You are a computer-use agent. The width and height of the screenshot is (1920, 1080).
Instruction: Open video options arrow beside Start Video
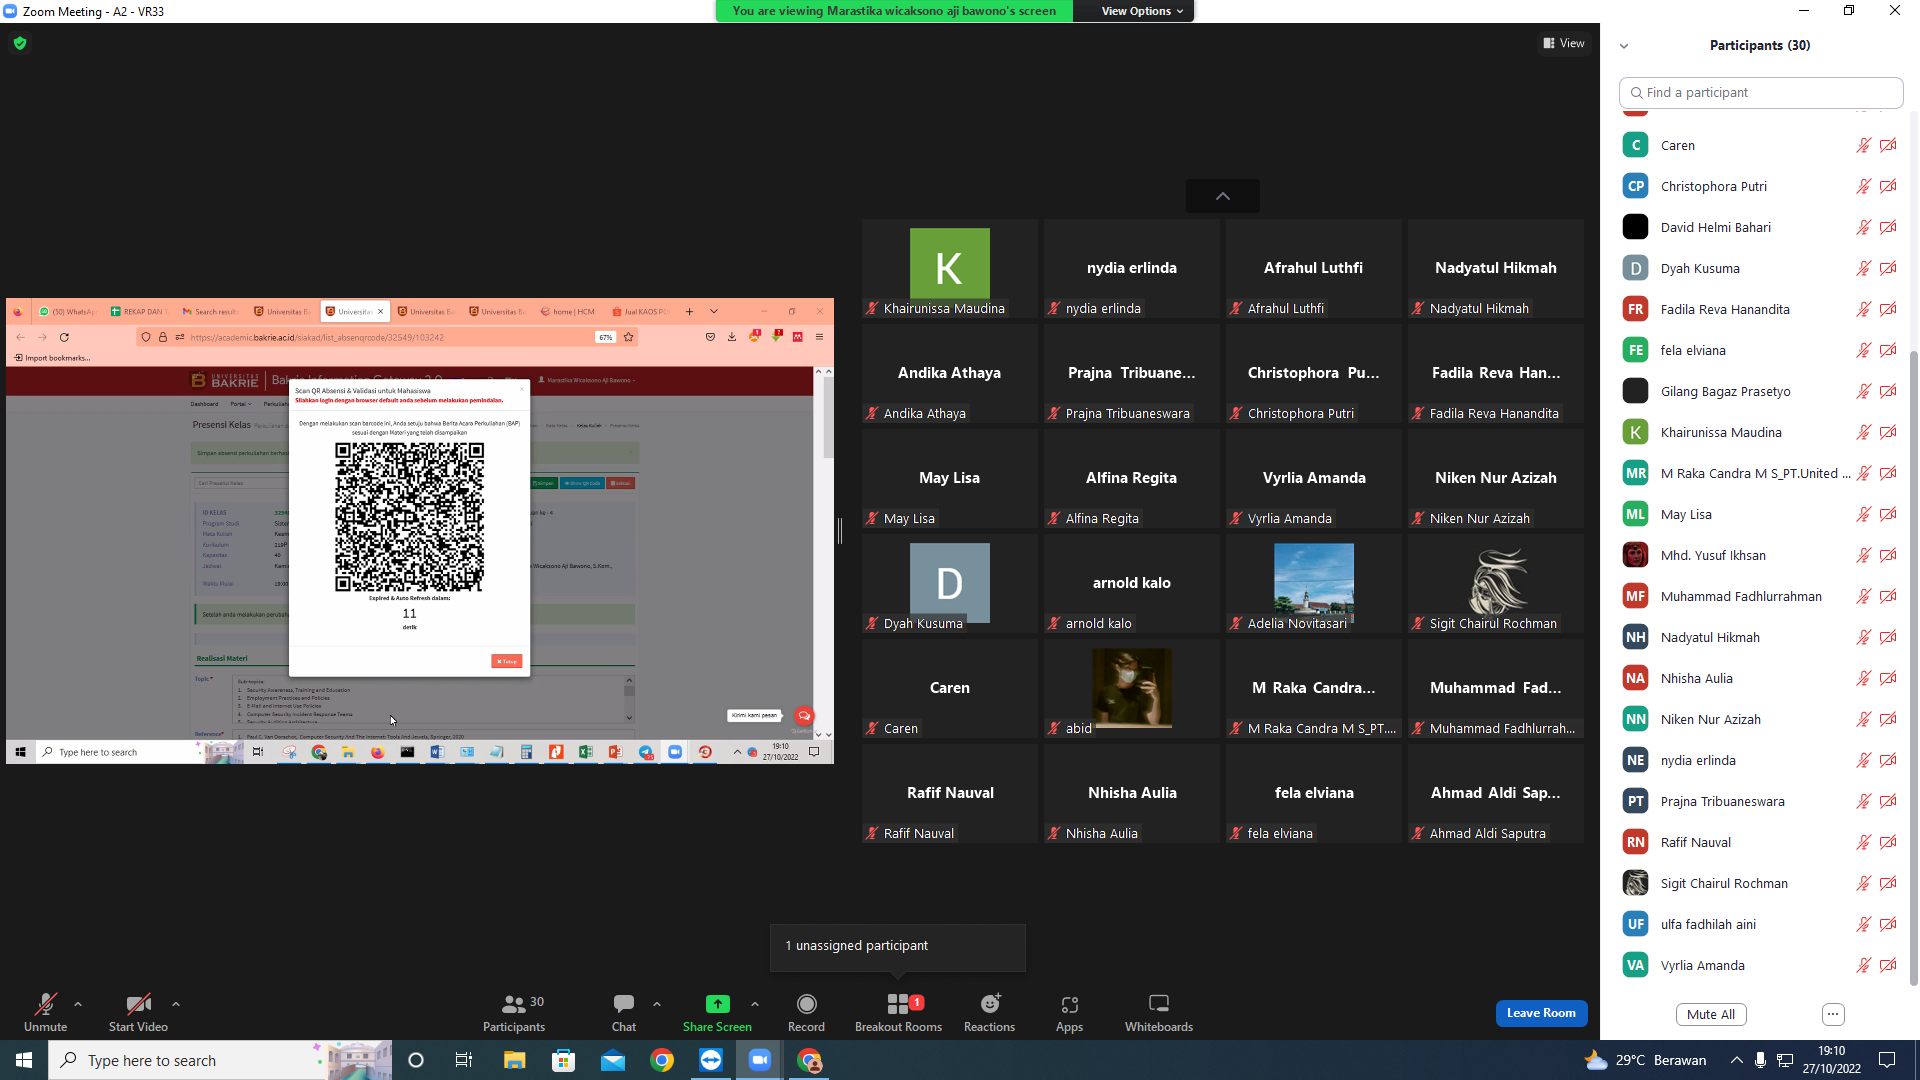tap(176, 1004)
